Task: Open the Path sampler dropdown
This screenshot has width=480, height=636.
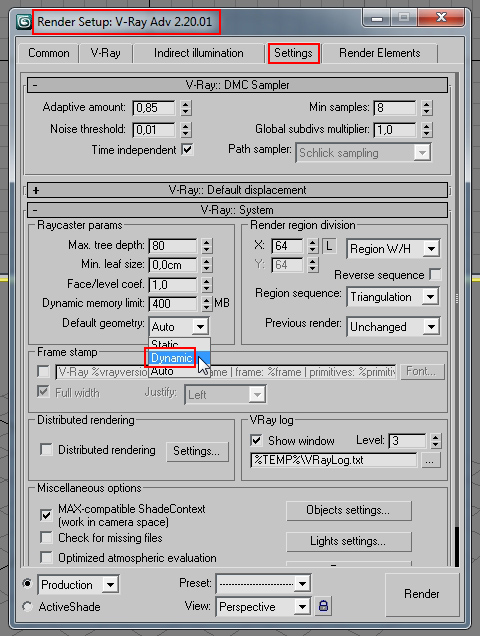Action: 364,153
